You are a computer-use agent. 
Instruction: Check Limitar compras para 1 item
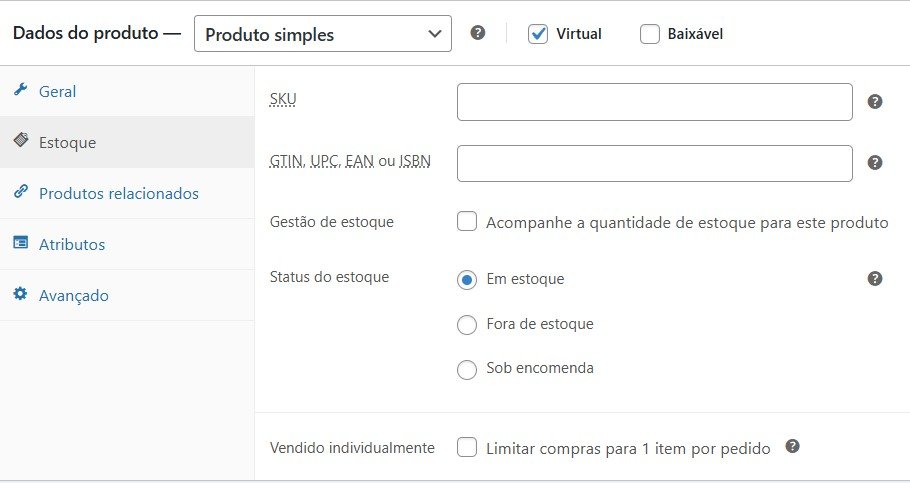[467, 448]
